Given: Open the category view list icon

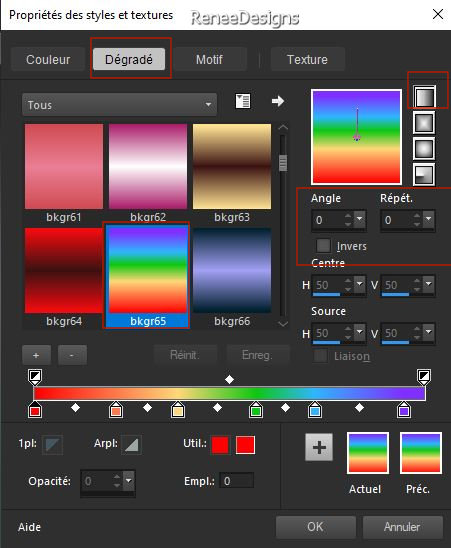Looking at the screenshot, I should (243, 101).
